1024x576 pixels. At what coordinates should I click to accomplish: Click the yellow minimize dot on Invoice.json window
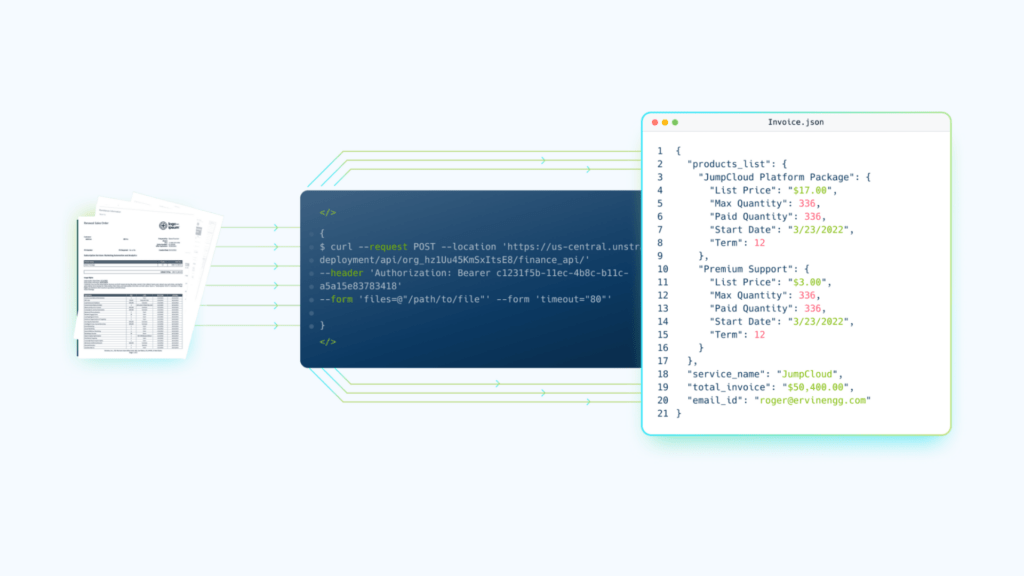[x=665, y=122]
